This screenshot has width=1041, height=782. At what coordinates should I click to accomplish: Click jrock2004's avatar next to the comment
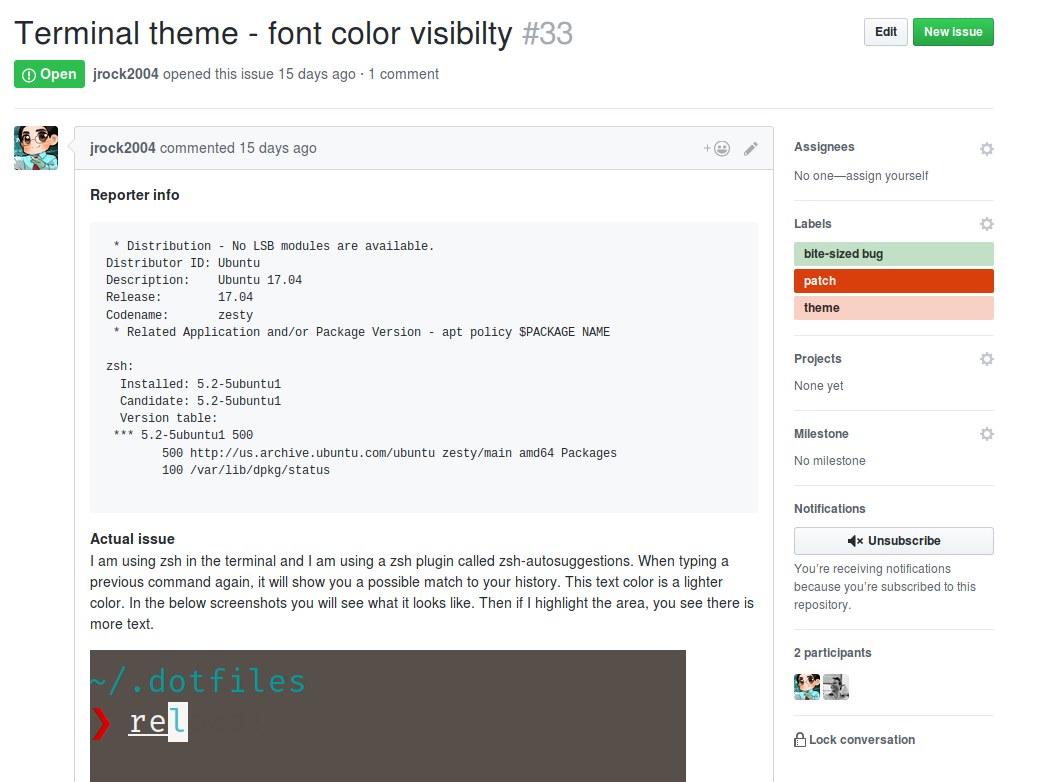tap(35, 147)
